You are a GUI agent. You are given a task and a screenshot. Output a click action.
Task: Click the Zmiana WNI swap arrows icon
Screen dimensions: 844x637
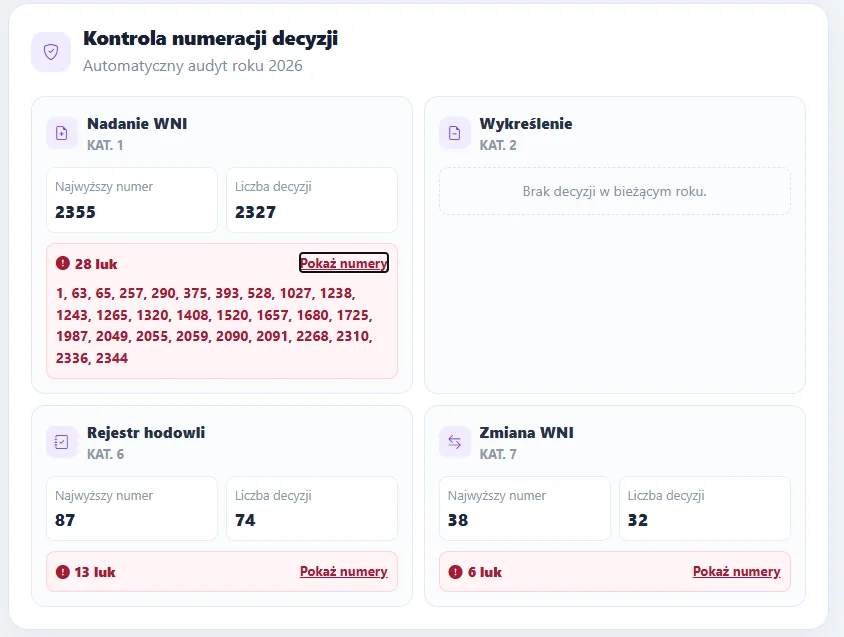[x=454, y=442]
